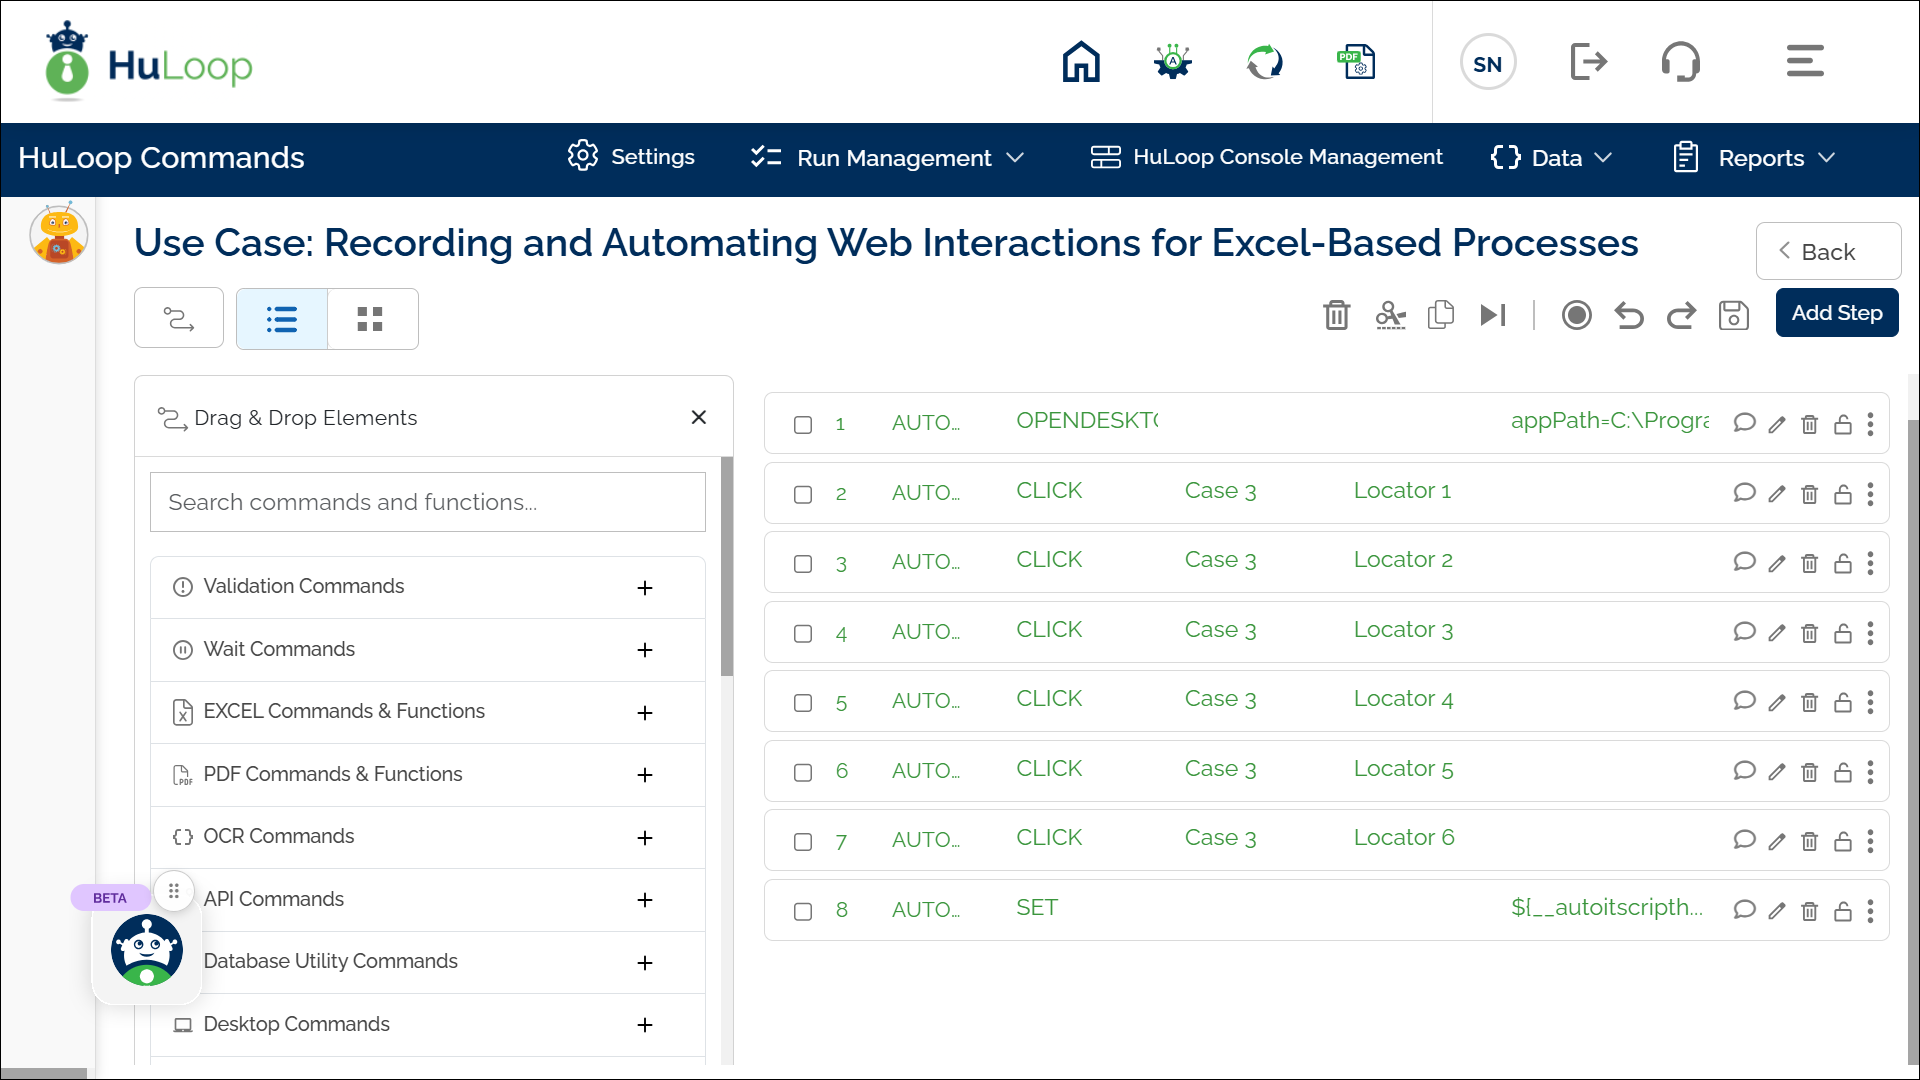Click the Back button

1827,252
